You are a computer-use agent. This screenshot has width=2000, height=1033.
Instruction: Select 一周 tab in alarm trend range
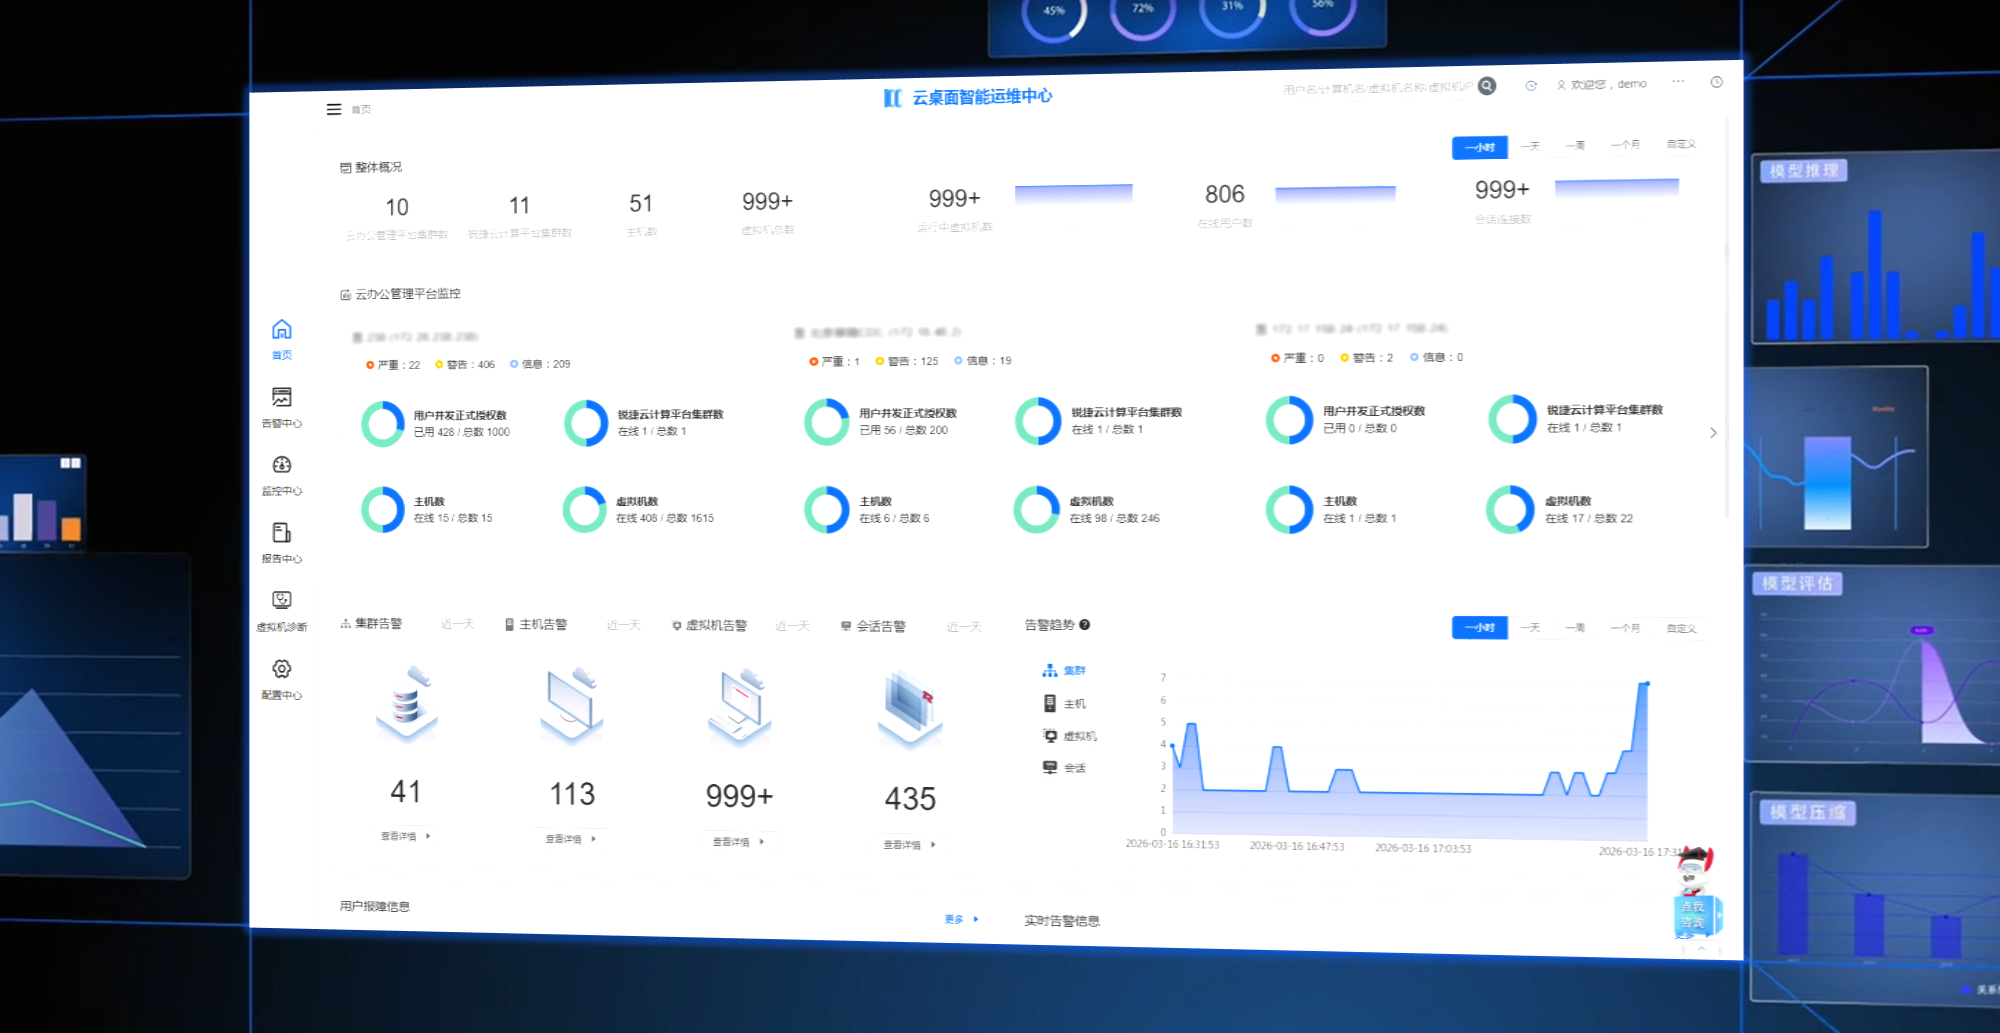click(1575, 628)
